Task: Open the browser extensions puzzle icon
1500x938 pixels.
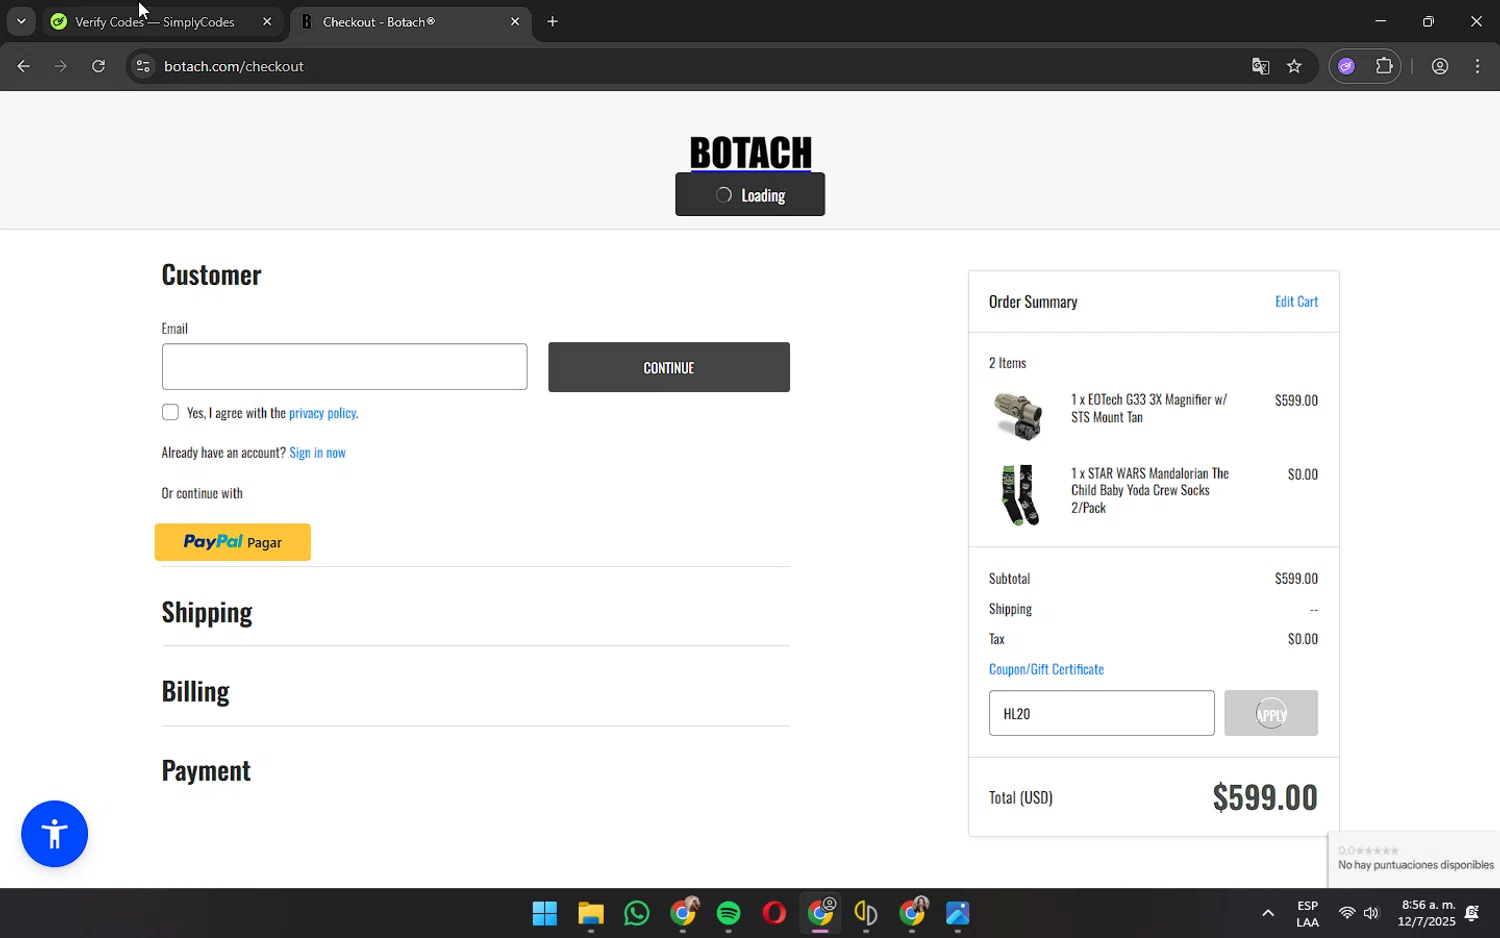Action: [x=1384, y=66]
